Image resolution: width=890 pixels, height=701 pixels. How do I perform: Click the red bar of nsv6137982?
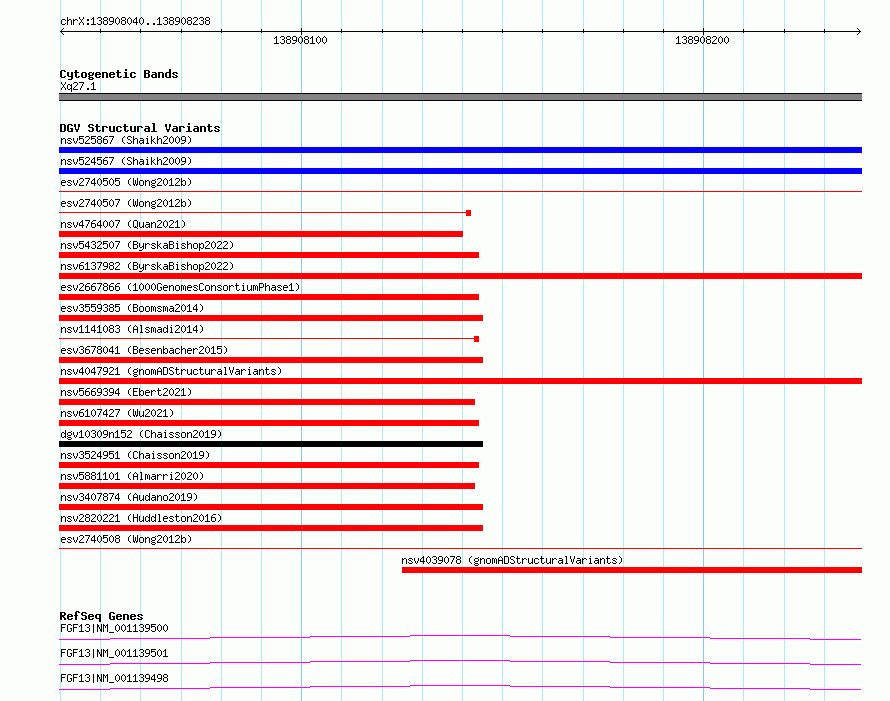(x=460, y=276)
